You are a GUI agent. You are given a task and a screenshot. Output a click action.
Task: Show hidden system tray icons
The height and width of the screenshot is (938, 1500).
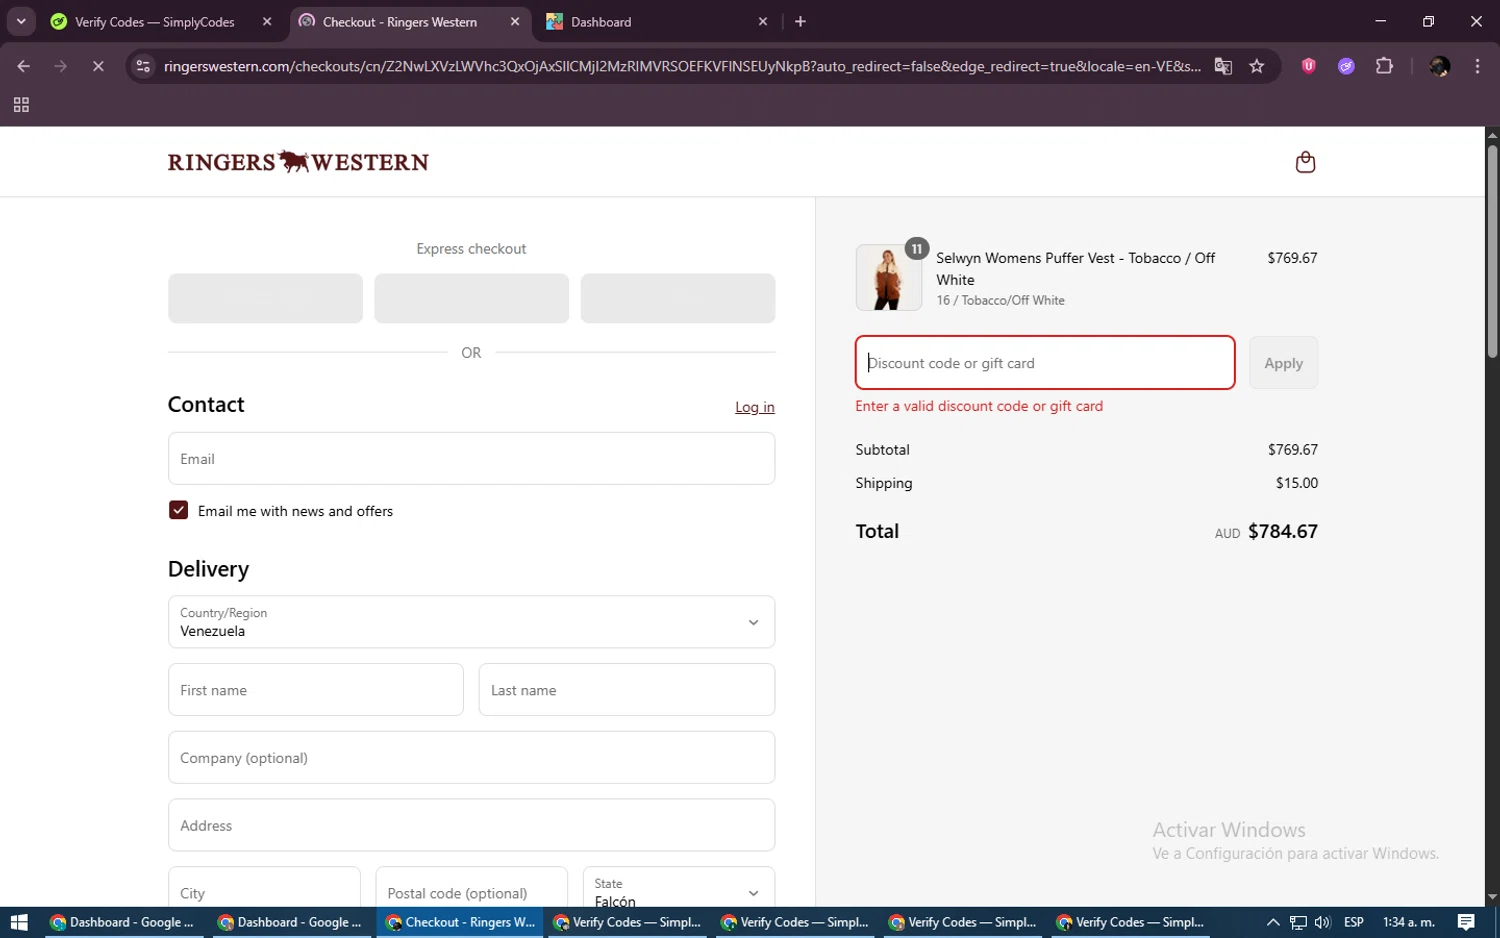(x=1273, y=922)
